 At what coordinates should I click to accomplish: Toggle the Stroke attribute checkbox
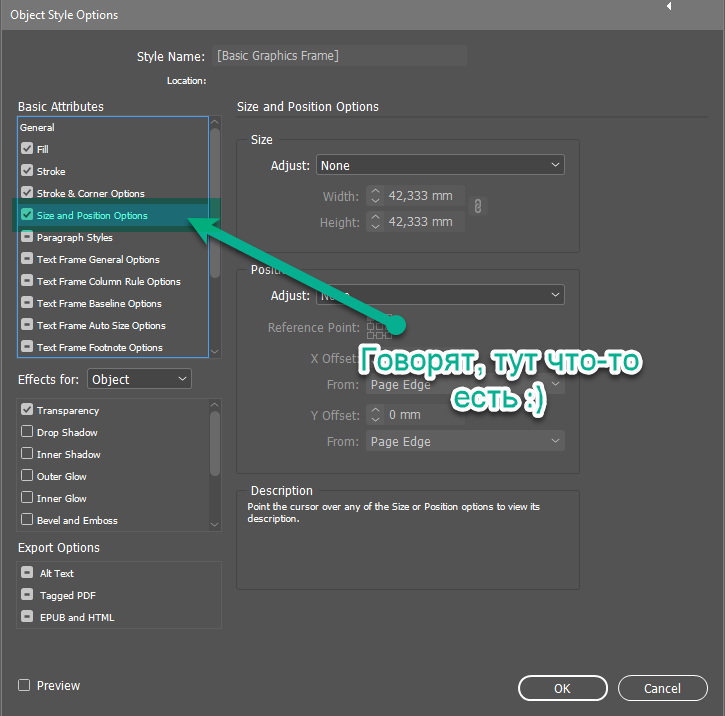tap(27, 171)
